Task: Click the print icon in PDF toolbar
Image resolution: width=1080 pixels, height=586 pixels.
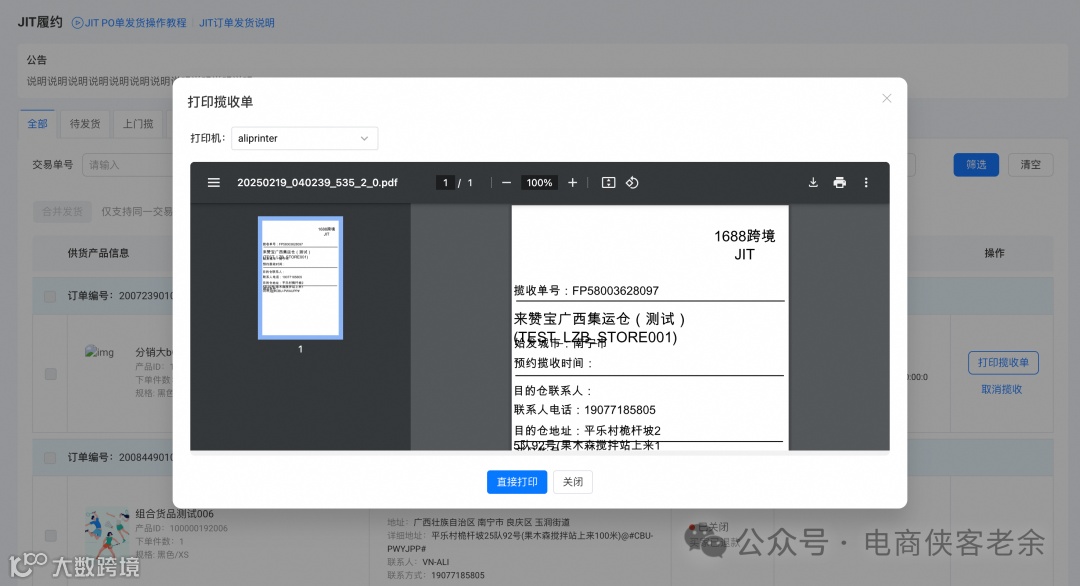Action: (x=840, y=182)
